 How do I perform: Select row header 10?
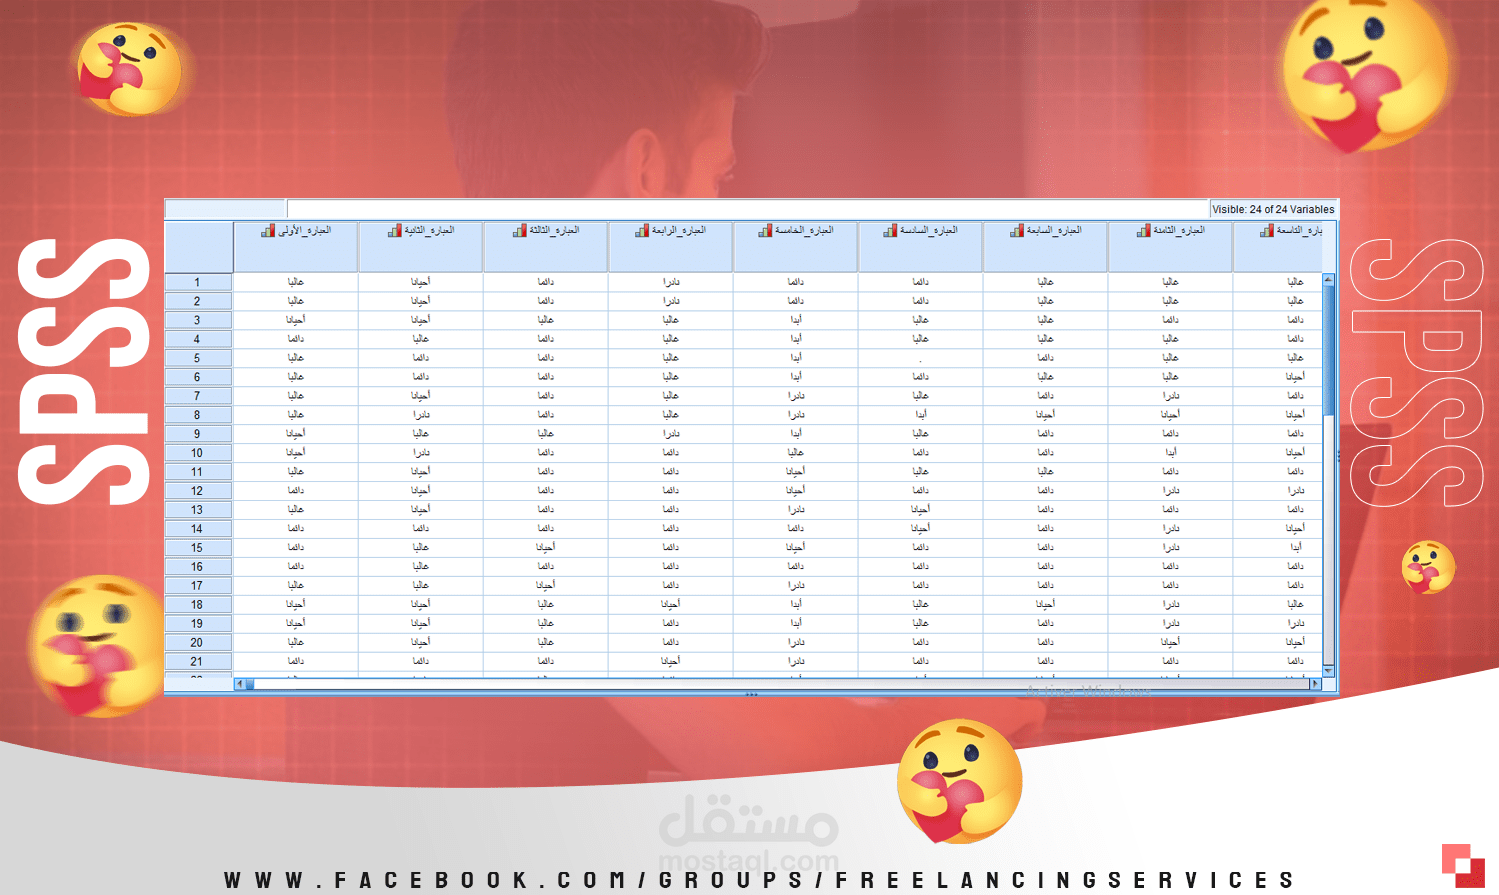pyautogui.click(x=198, y=453)
